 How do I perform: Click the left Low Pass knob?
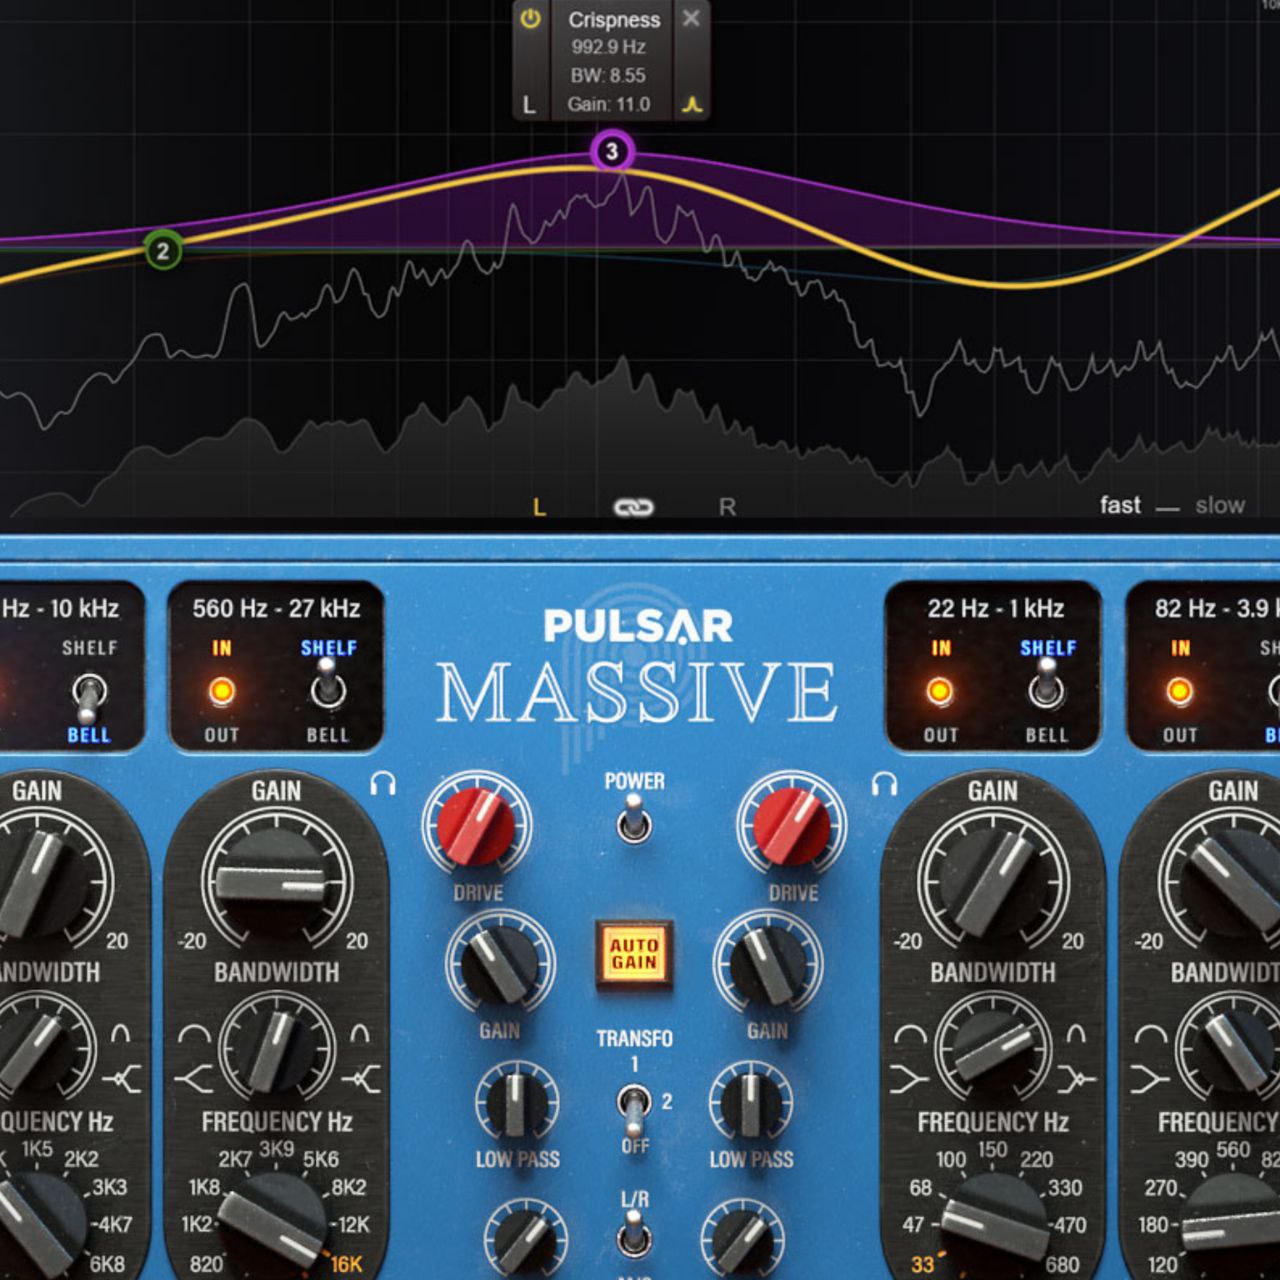coord(517,1104)
